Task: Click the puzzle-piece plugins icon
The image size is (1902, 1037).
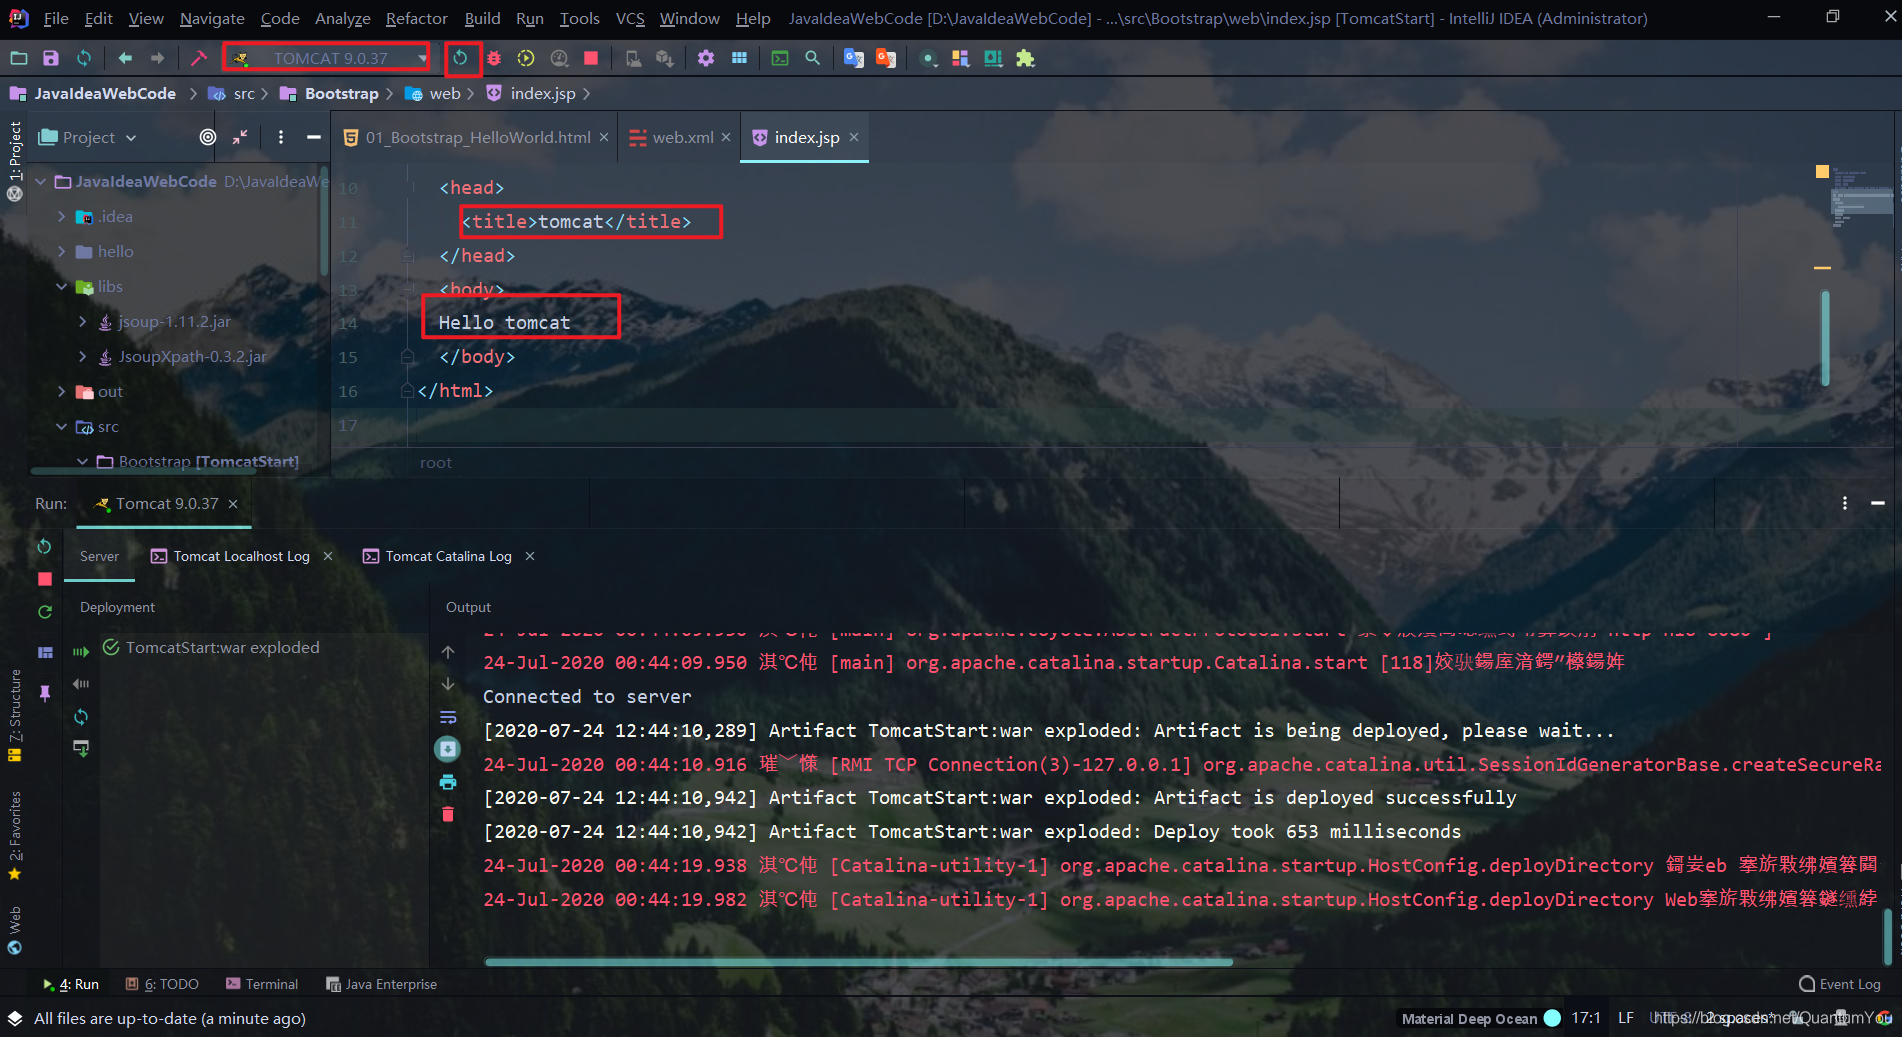Action: (1025, 58)
